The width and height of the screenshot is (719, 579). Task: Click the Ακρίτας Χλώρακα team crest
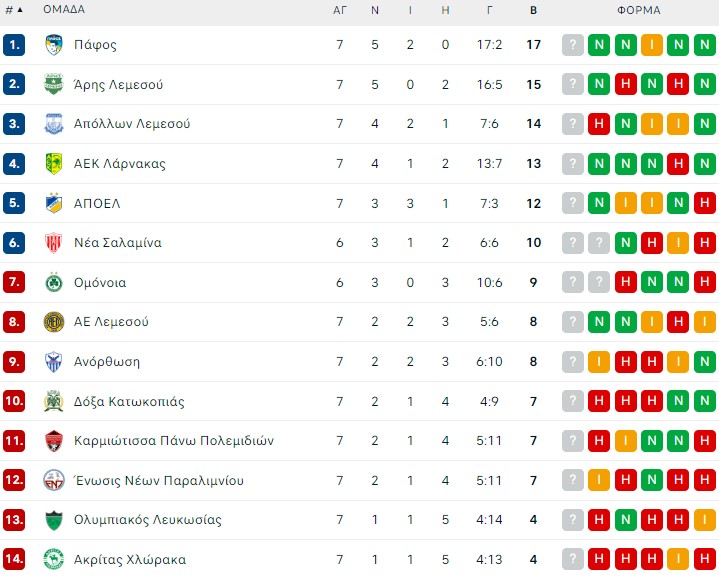point(54,559)
